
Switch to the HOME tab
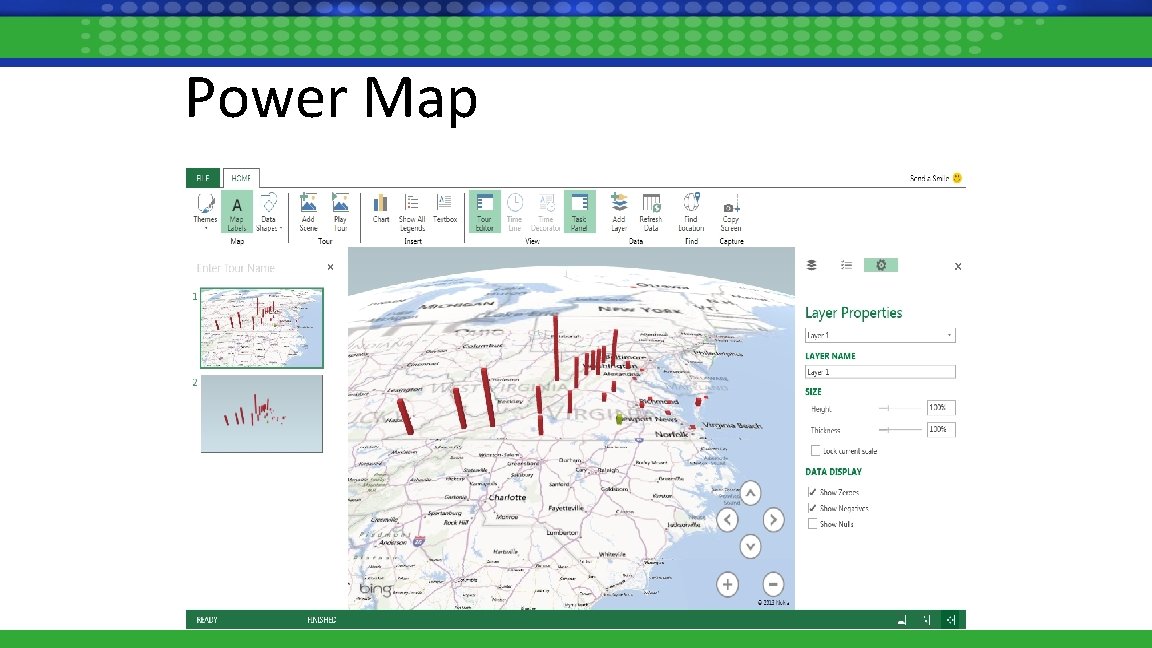click(x=241, y=178)
